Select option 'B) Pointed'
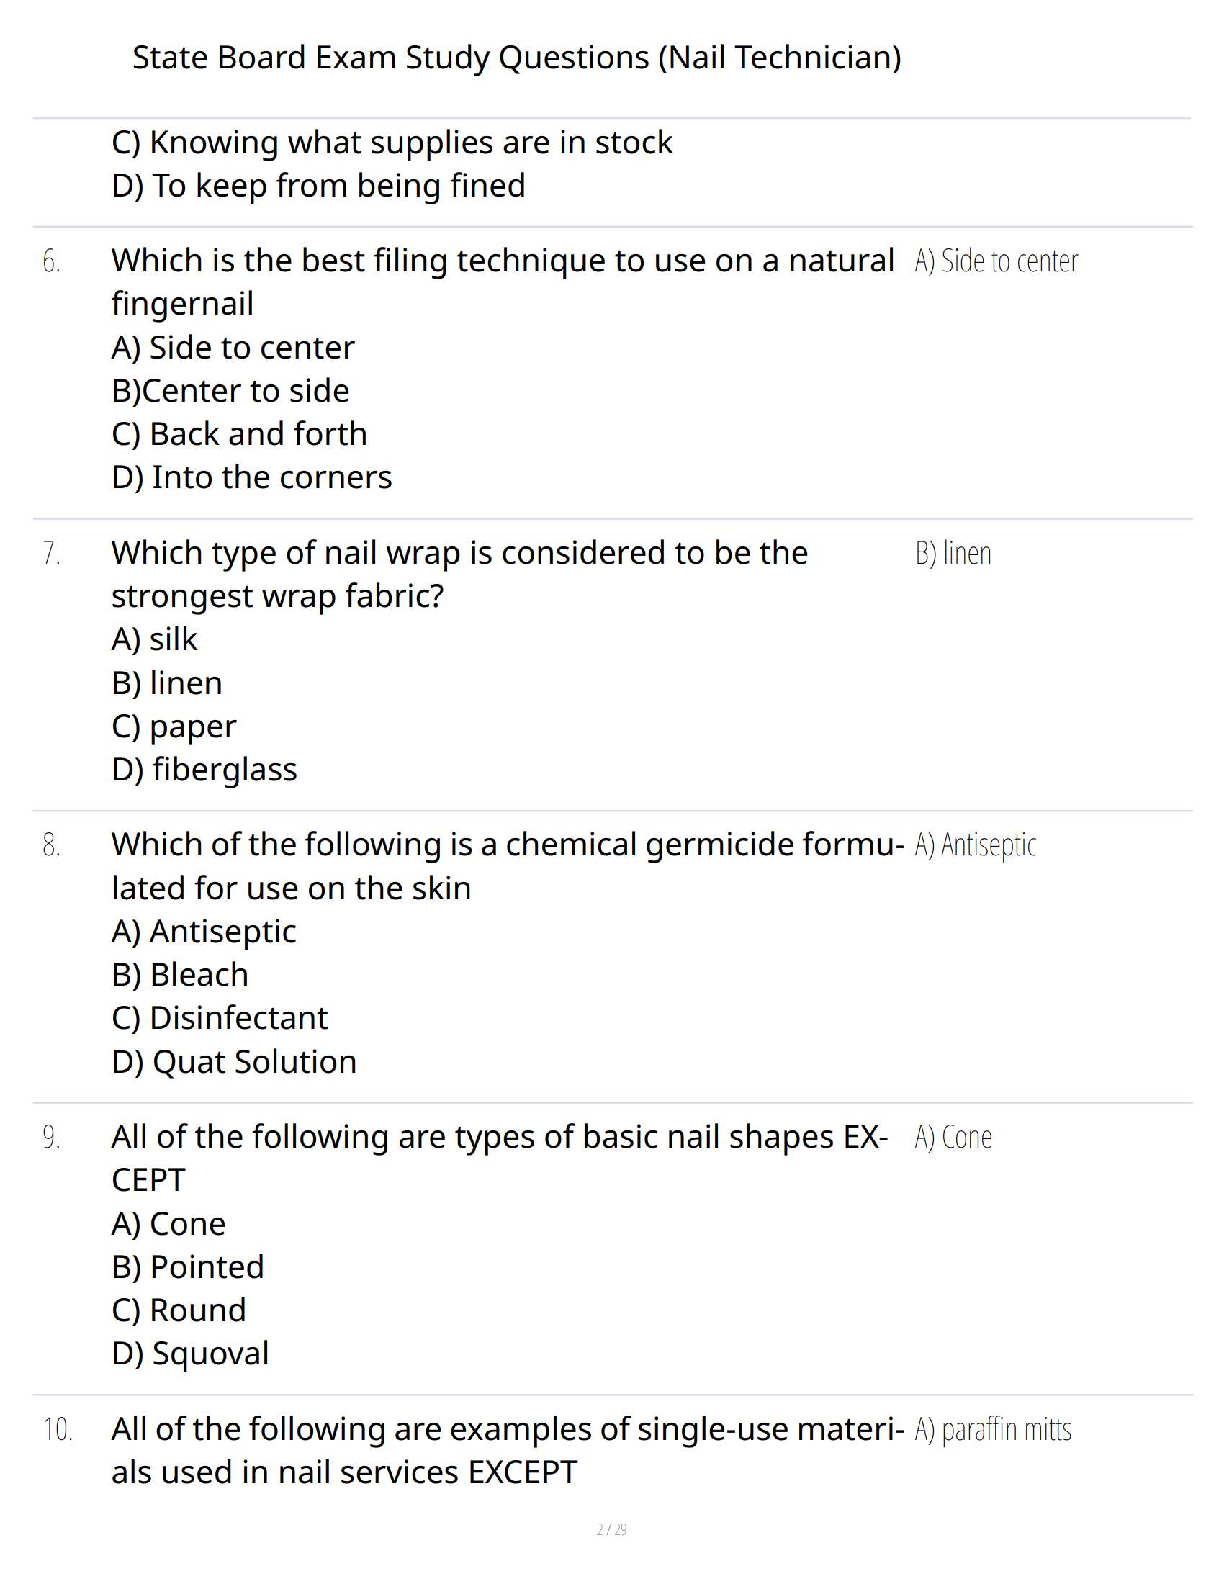This screenshot has height=1584, width=1224. click(x=188, y=1267)
